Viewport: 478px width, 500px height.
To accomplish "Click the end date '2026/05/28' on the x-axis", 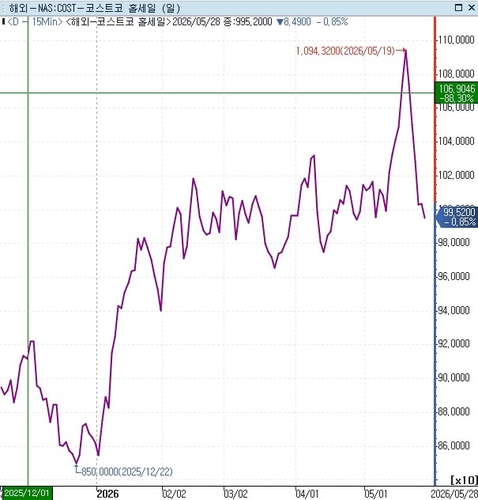I will pyautogui.click(x=454, y=494).
